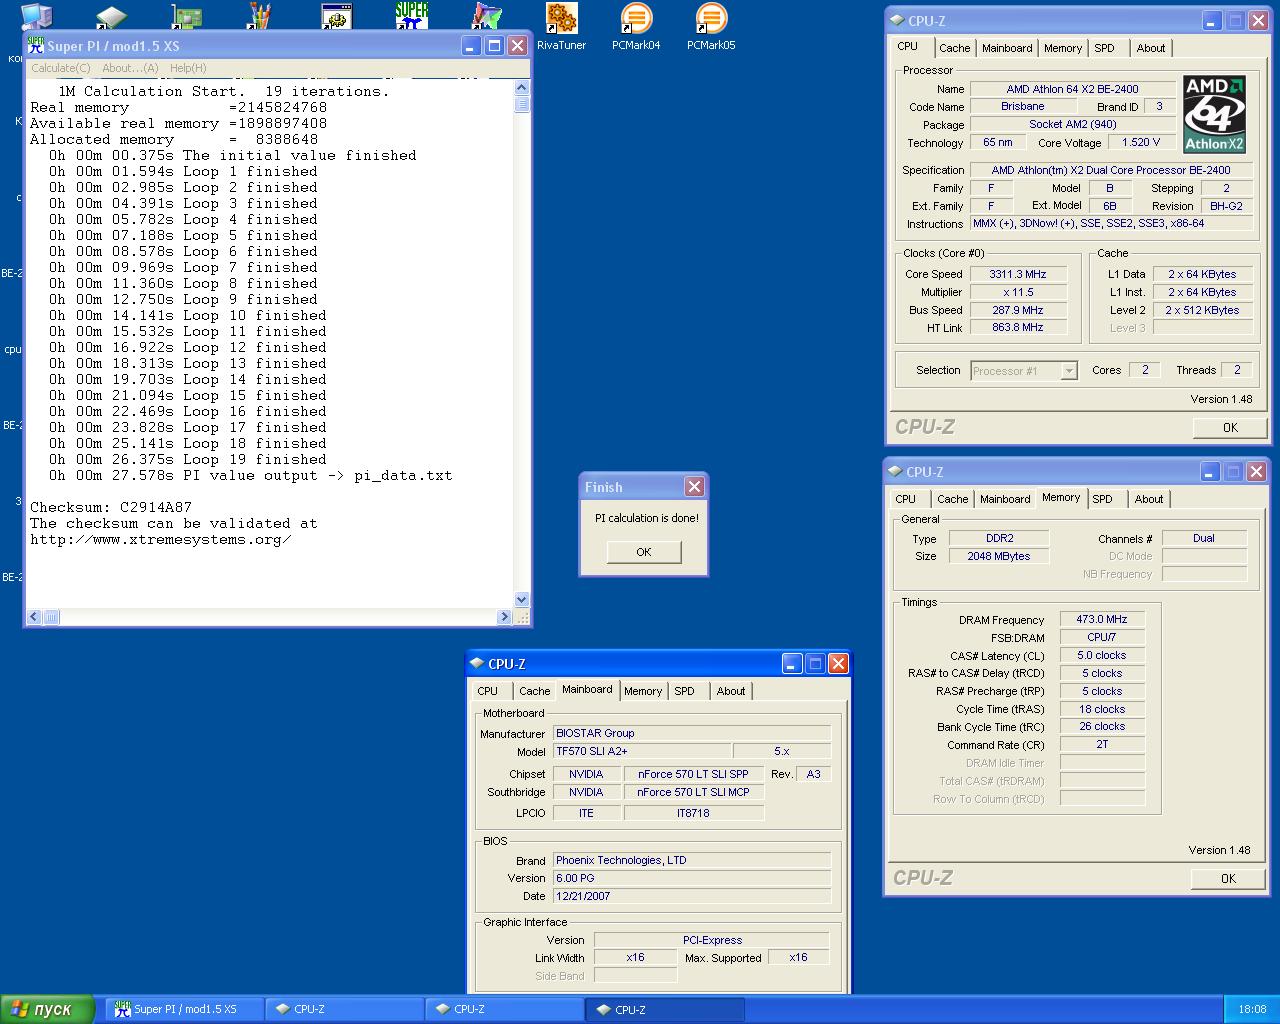Click the title bar icon of the CPU-Z Memory window

tap(895, 472)
